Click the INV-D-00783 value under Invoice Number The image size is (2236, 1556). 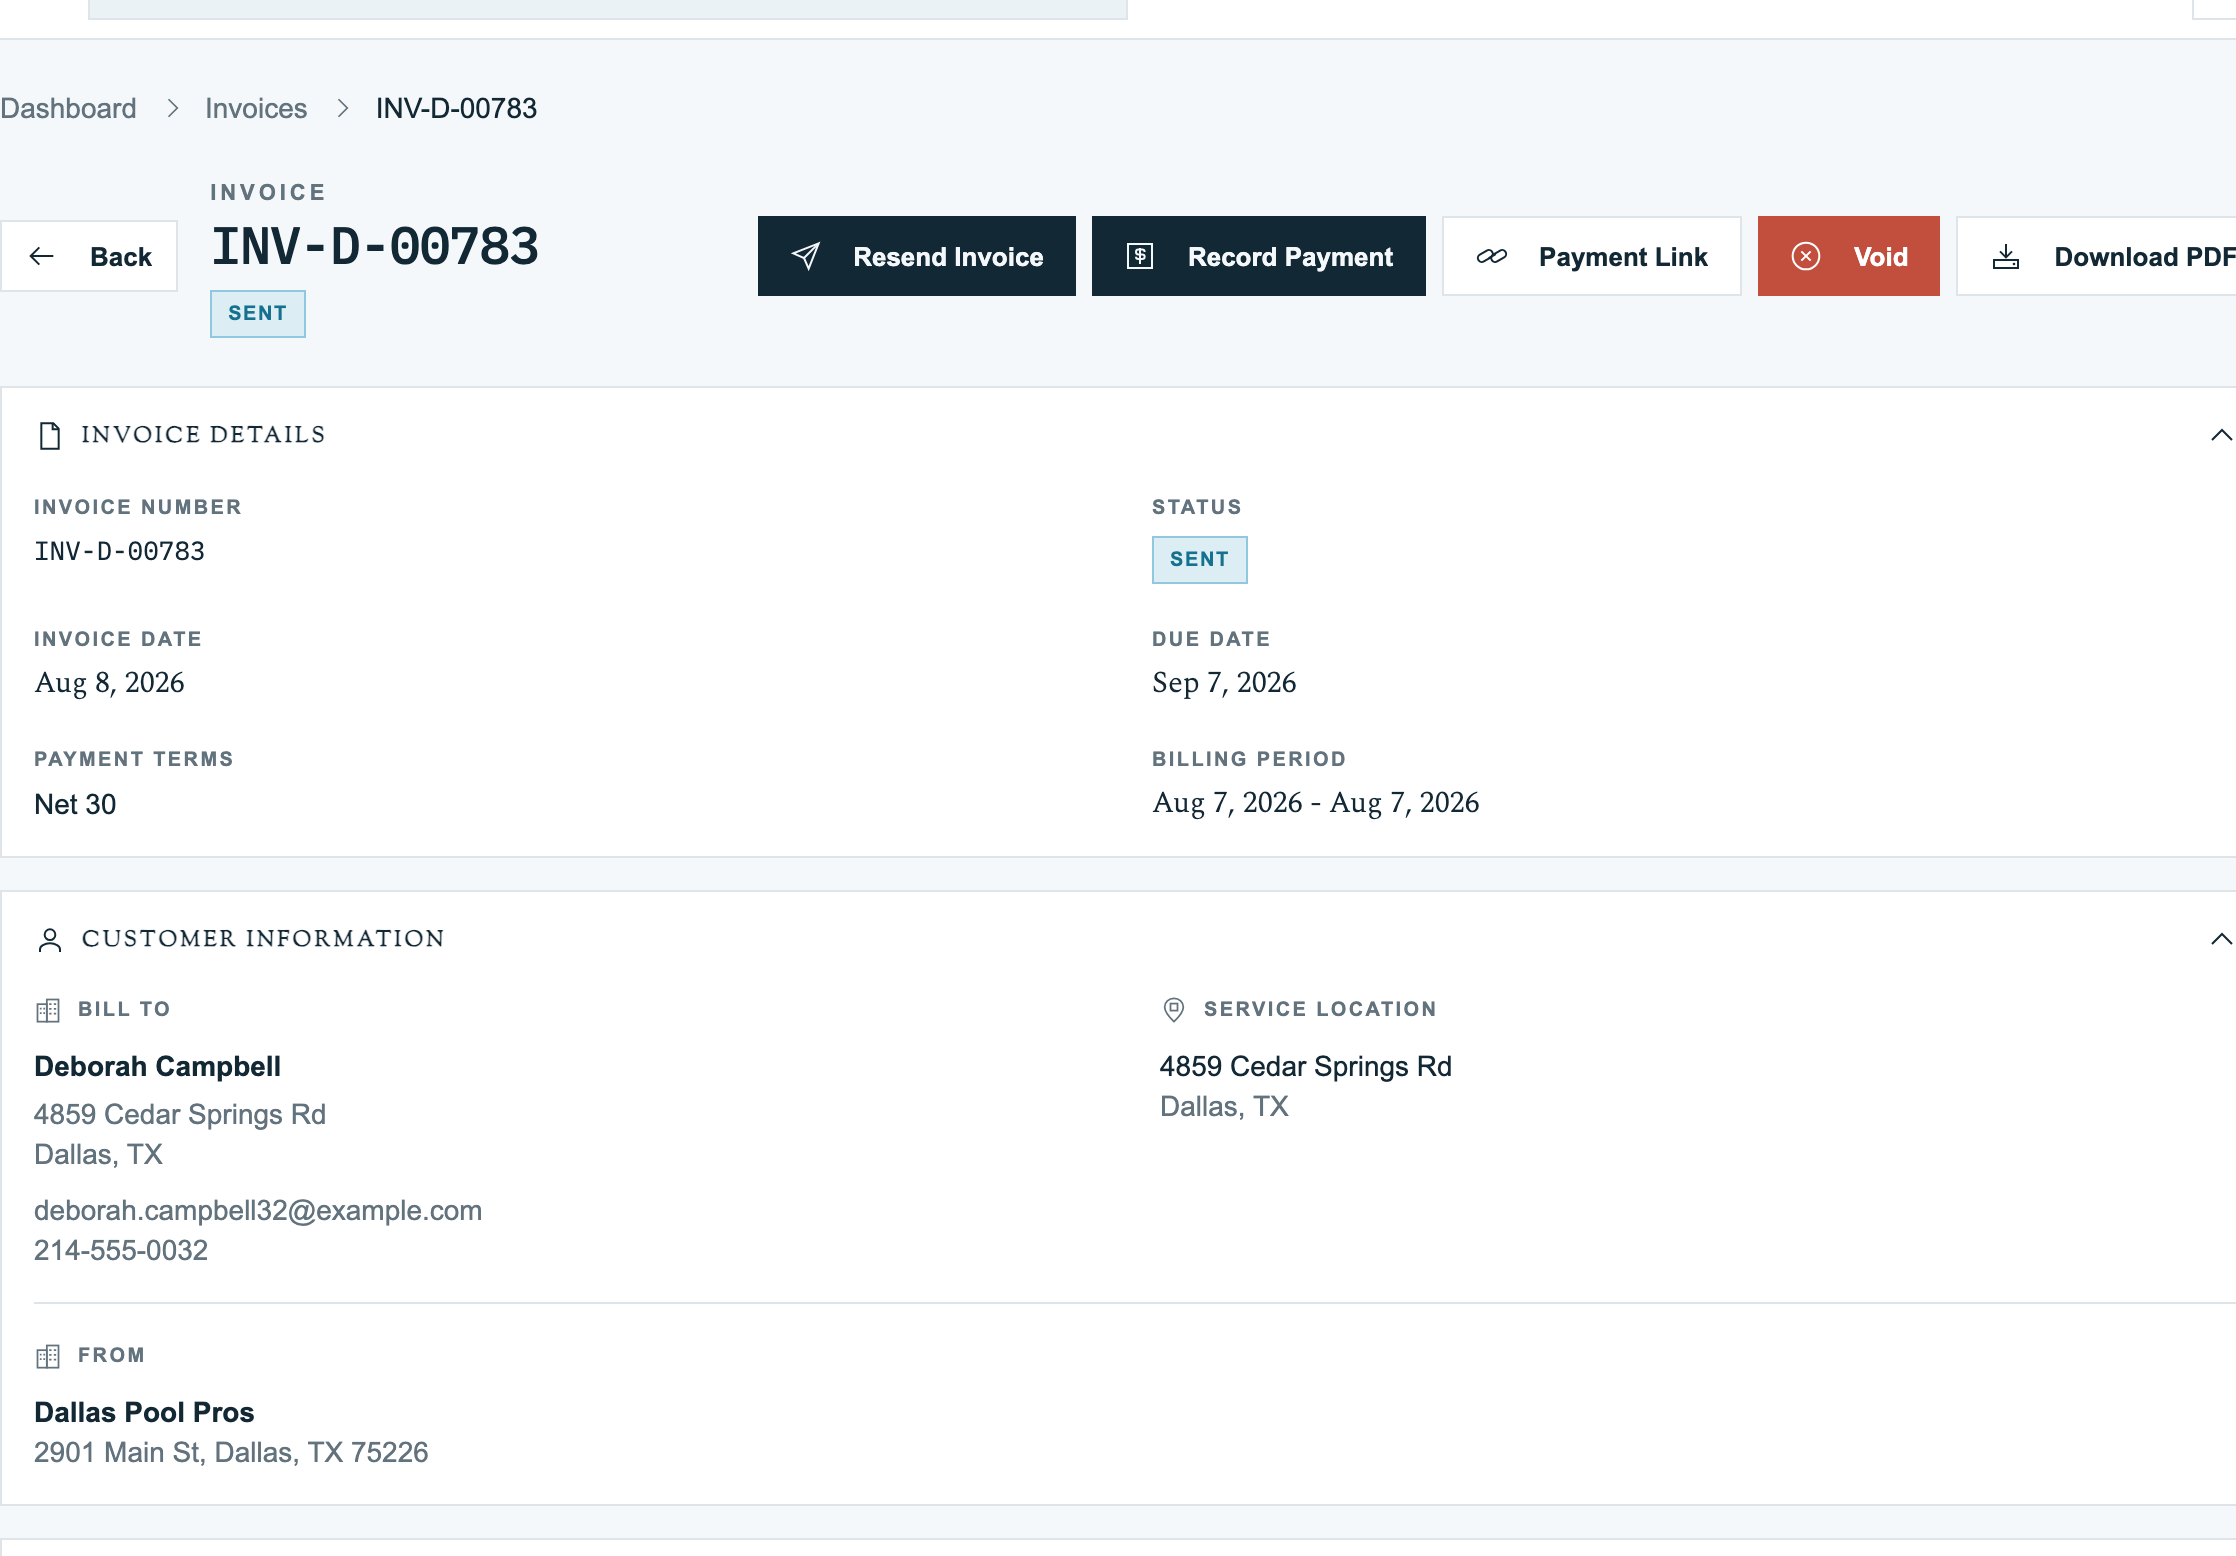(119, 551)
